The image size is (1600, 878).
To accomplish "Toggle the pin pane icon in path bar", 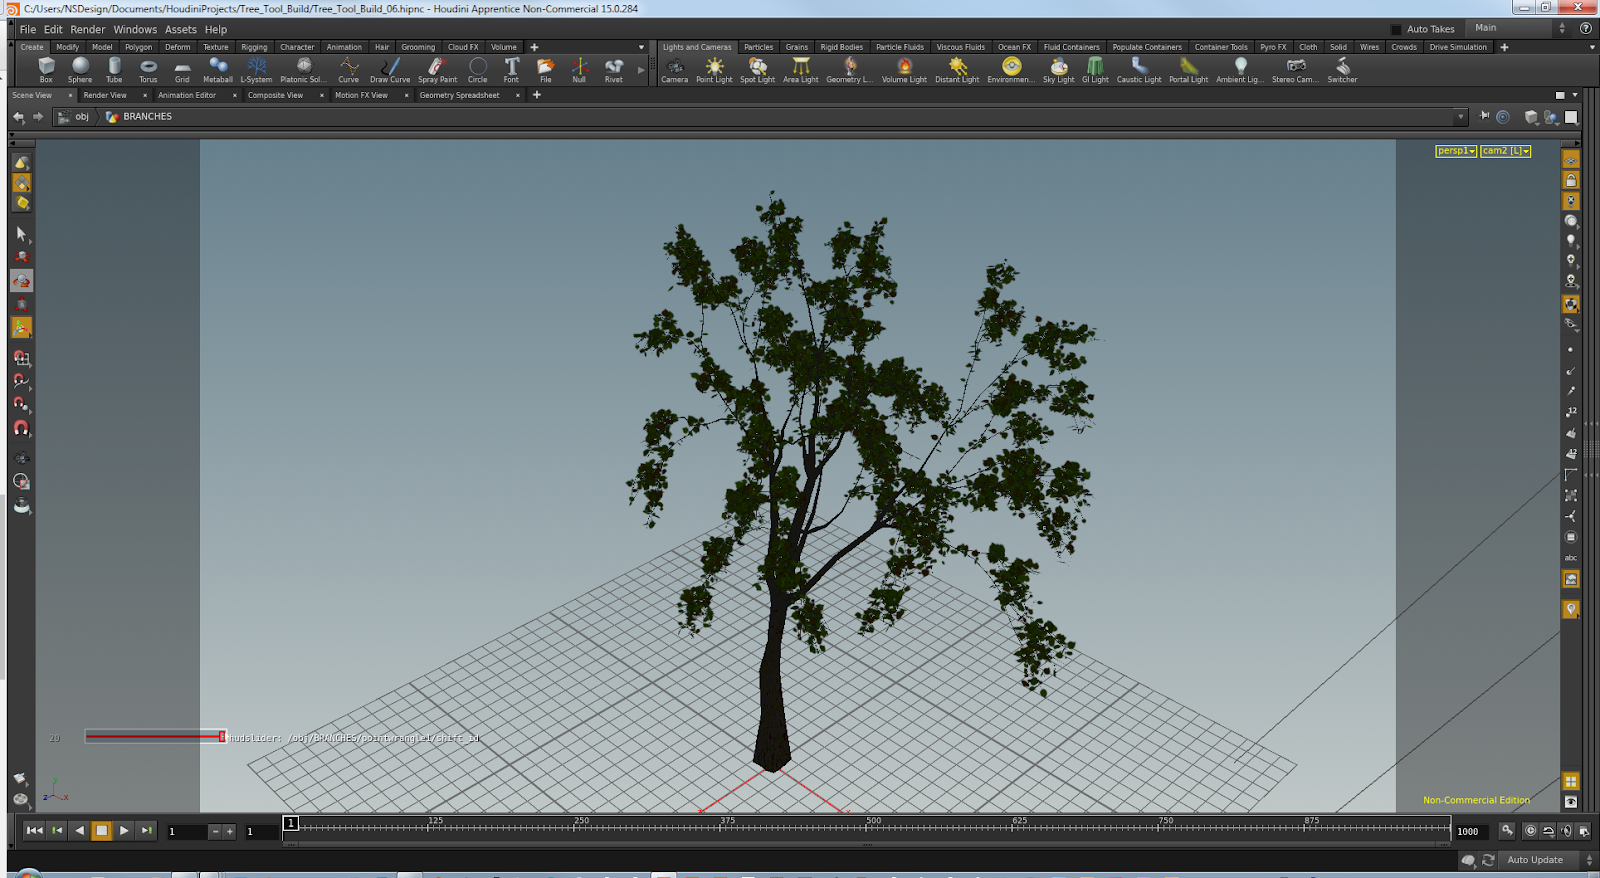I will [x=1484, y=117].
